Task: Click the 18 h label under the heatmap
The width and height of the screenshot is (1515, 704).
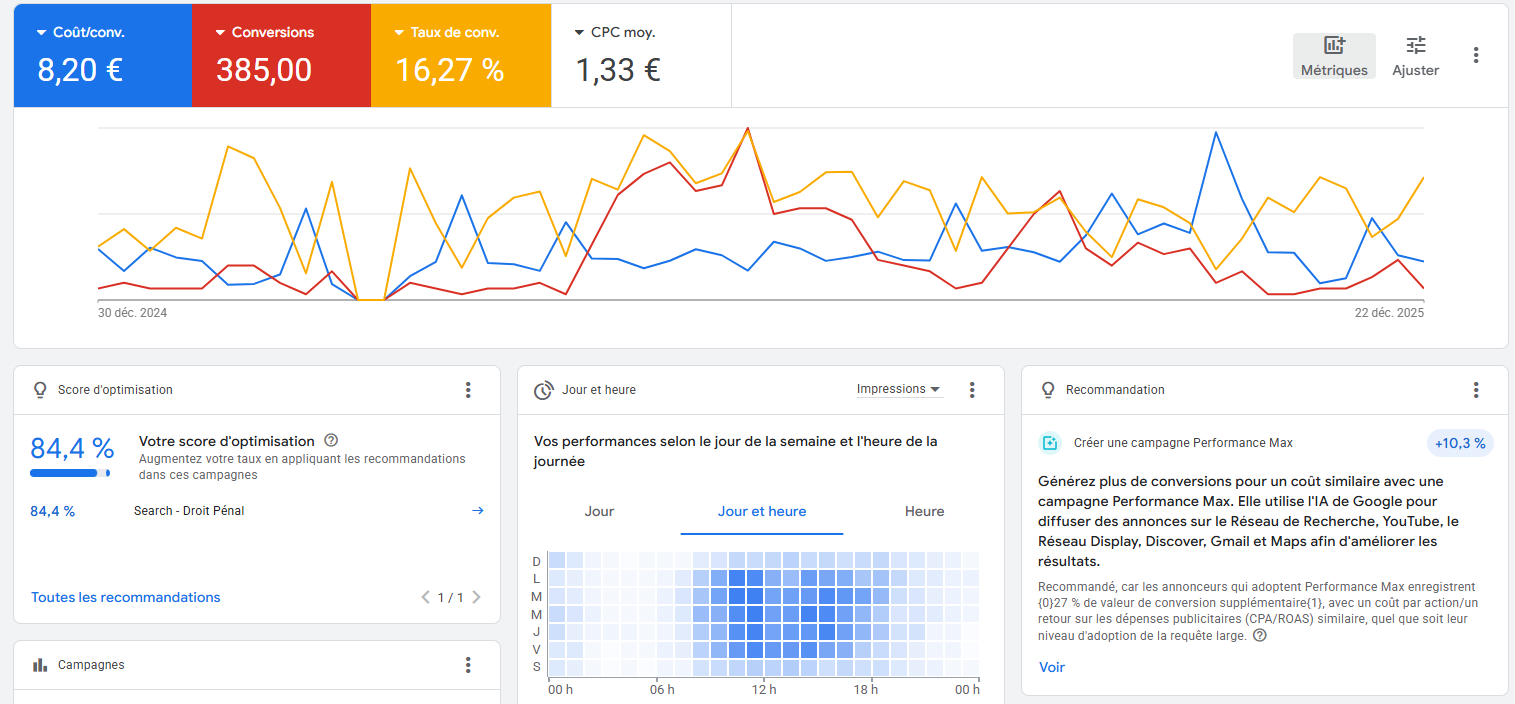Action: (x=866, y=690)
